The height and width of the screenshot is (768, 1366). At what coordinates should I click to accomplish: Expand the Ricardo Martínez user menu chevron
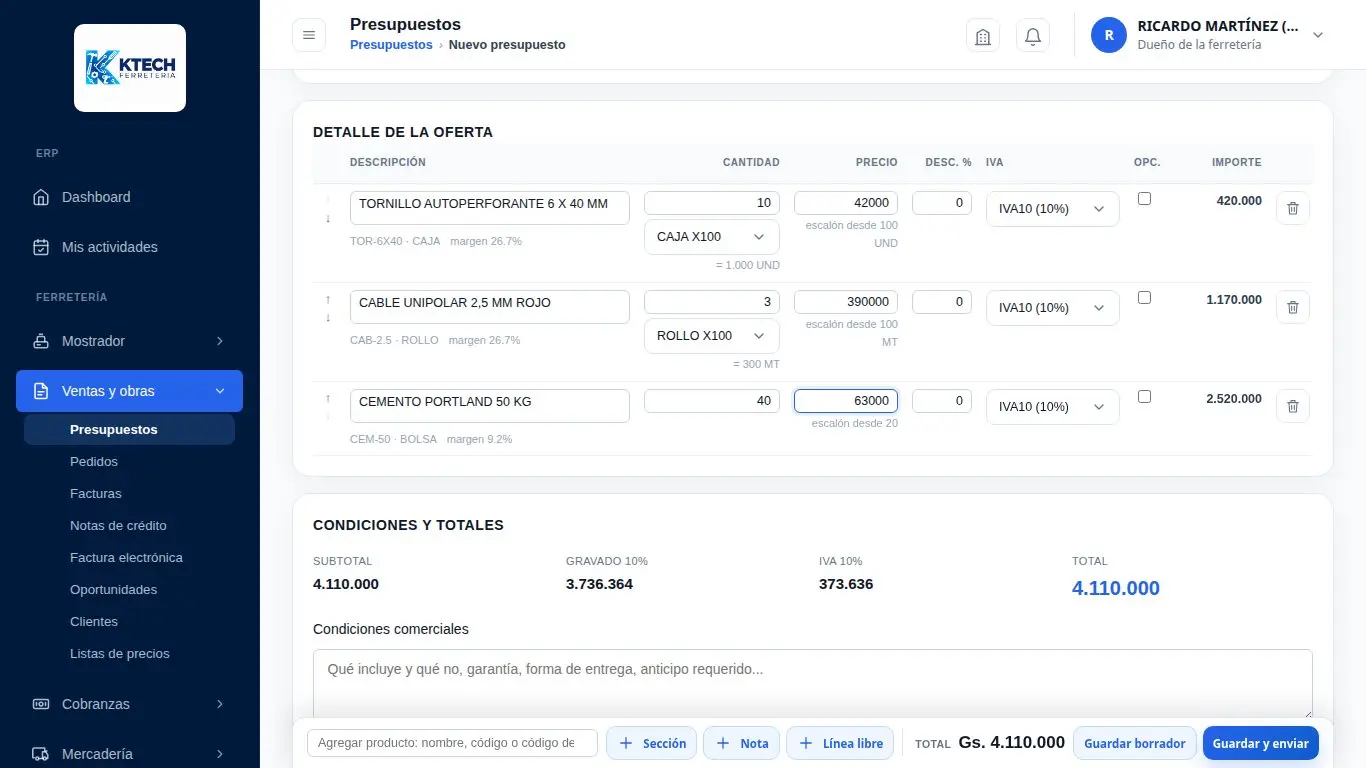(1318, 35)
